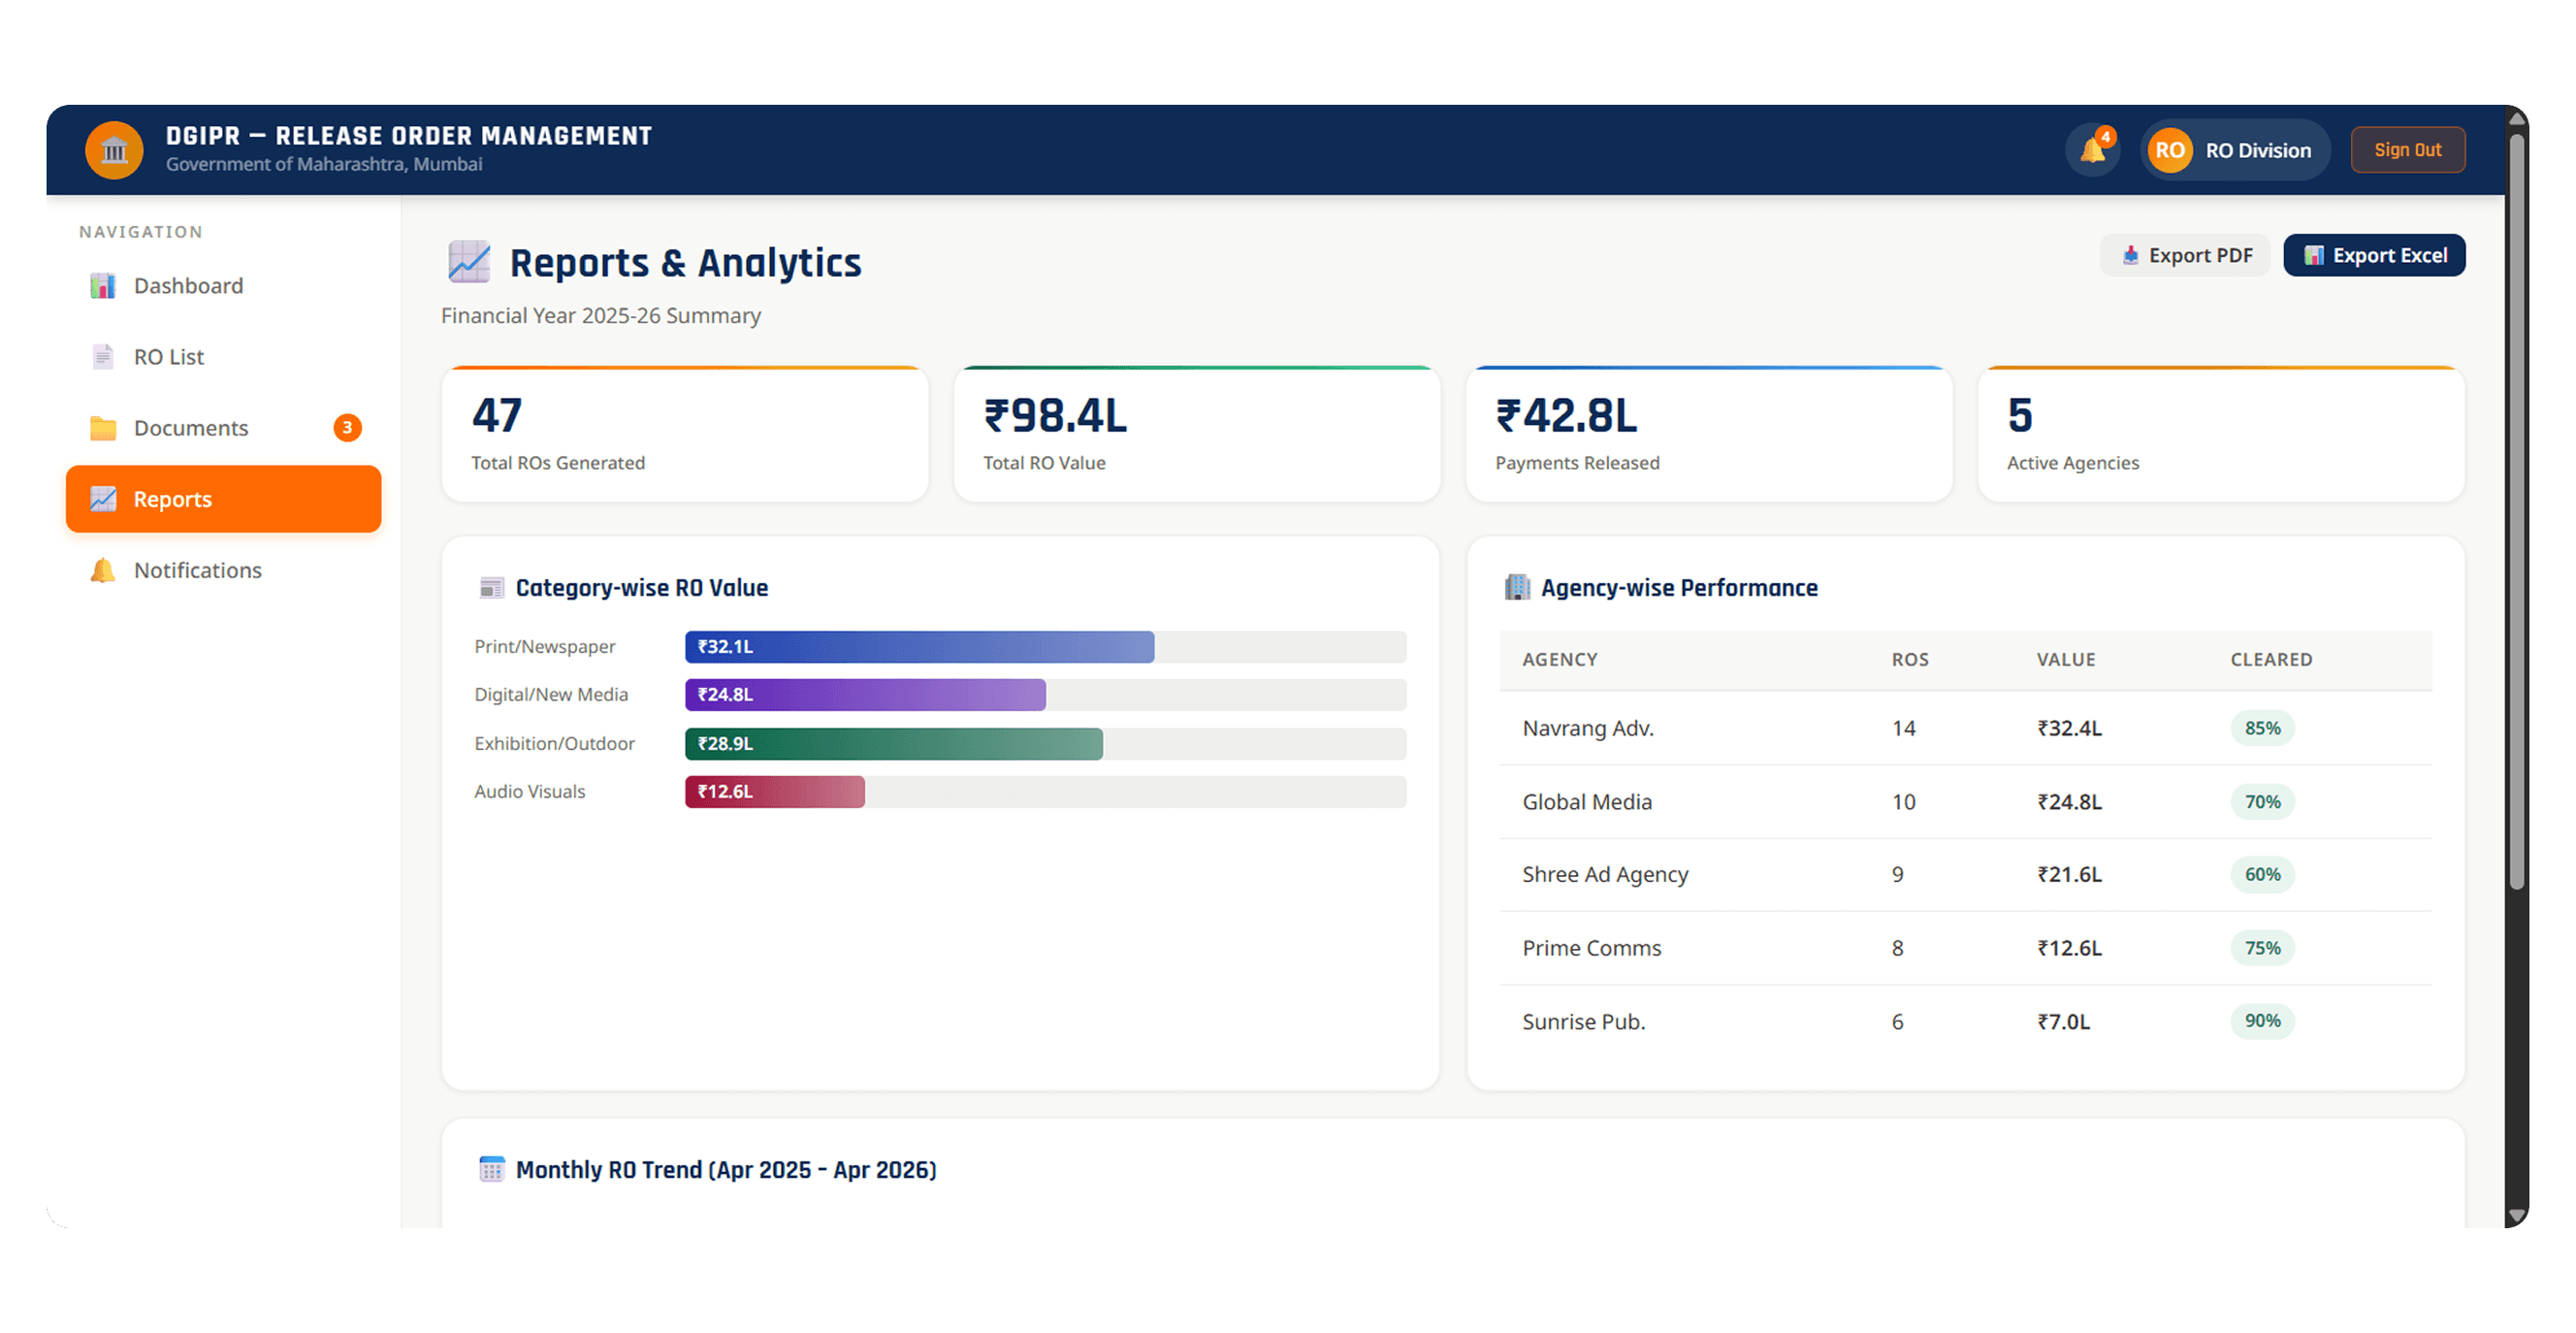Click the down arrow of page scrollbar
The width and height of the screenshot is (2576, 1333).
(2517, 1215)
